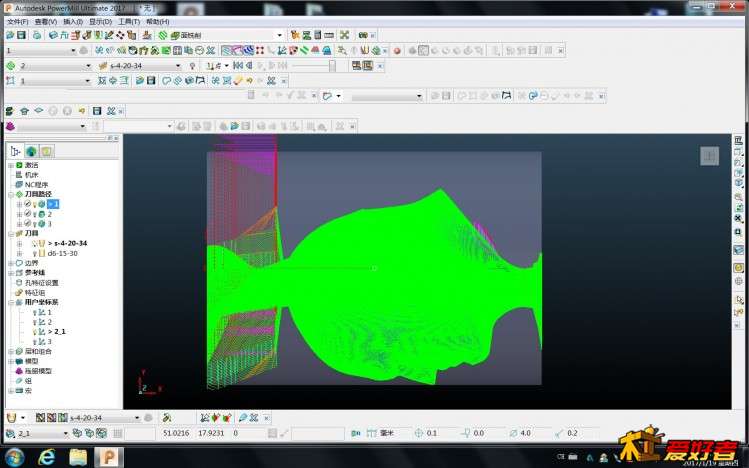Click the open boundary folder icon in boundary toolbar

coord(140,81)
